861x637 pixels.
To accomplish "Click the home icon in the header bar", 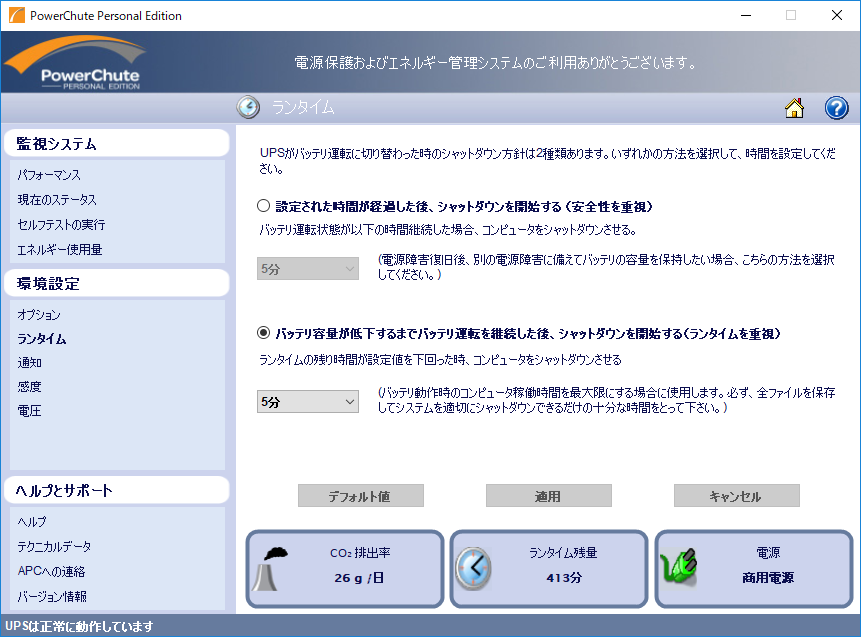I will 794,108.
